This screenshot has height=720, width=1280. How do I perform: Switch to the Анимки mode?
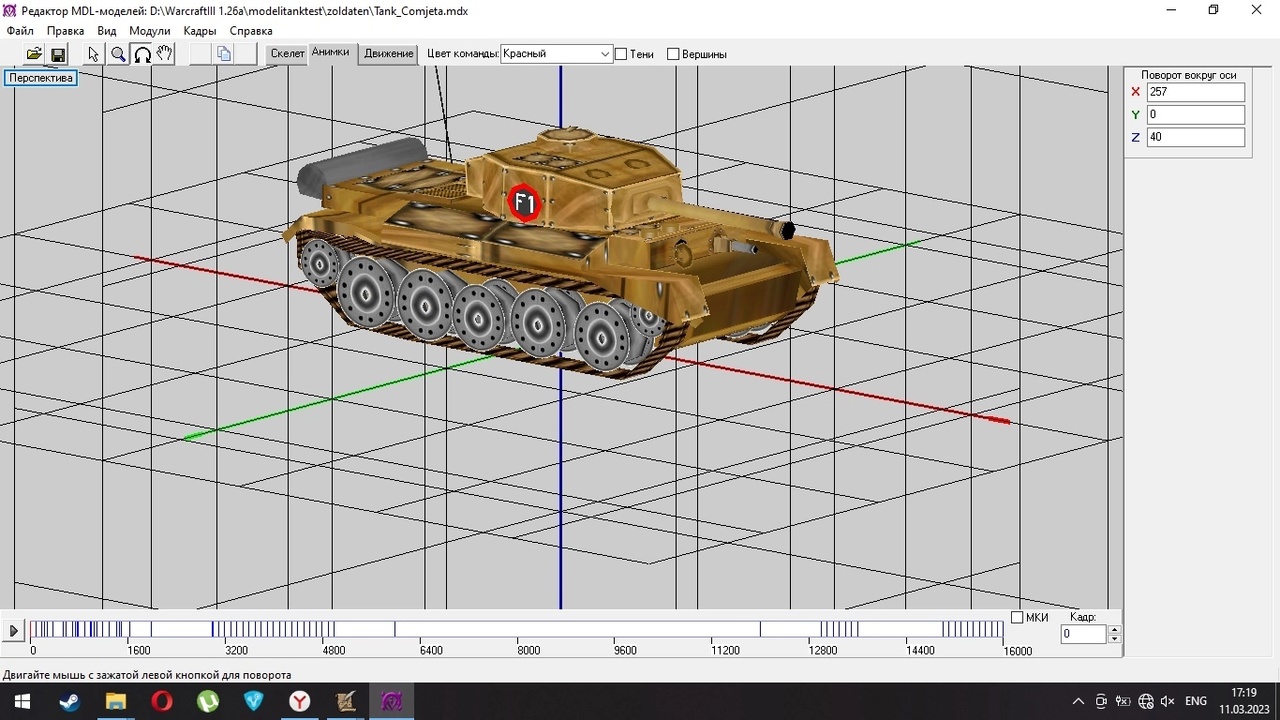click(x=330, y=53)
